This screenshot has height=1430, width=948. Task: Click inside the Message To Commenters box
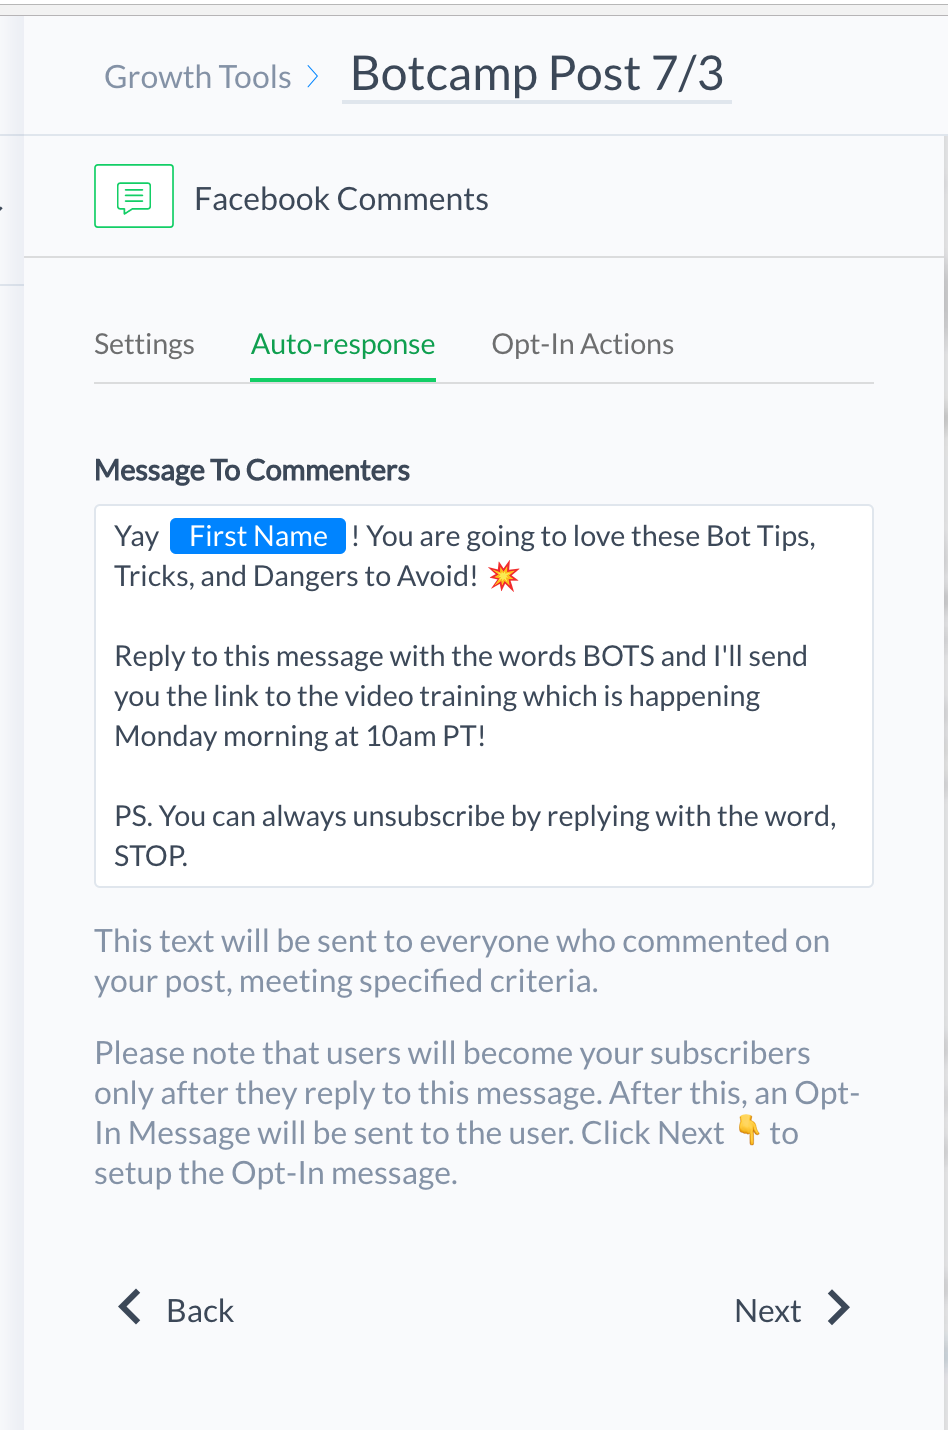484,696
